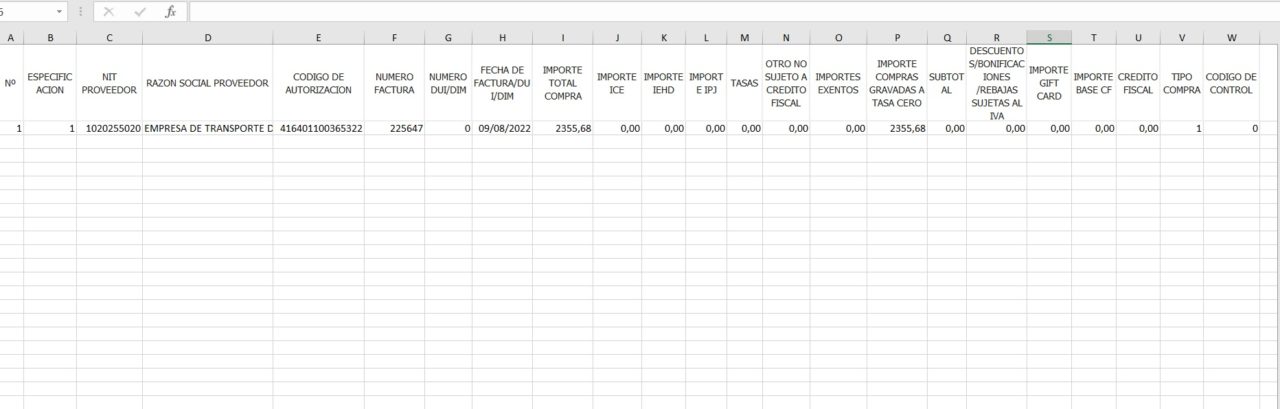Select column D header
This screenshot has width=1280, height=409.
[207, 38]
